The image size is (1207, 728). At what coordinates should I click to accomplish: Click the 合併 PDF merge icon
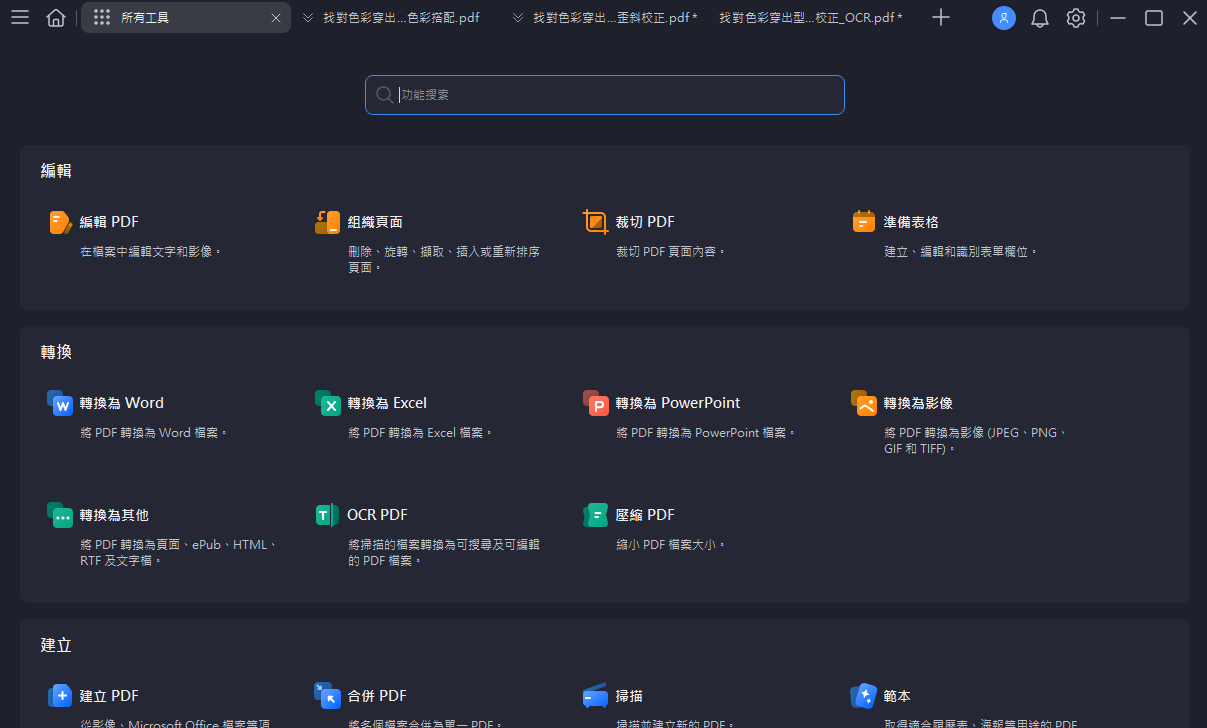[x=327, y=695]
